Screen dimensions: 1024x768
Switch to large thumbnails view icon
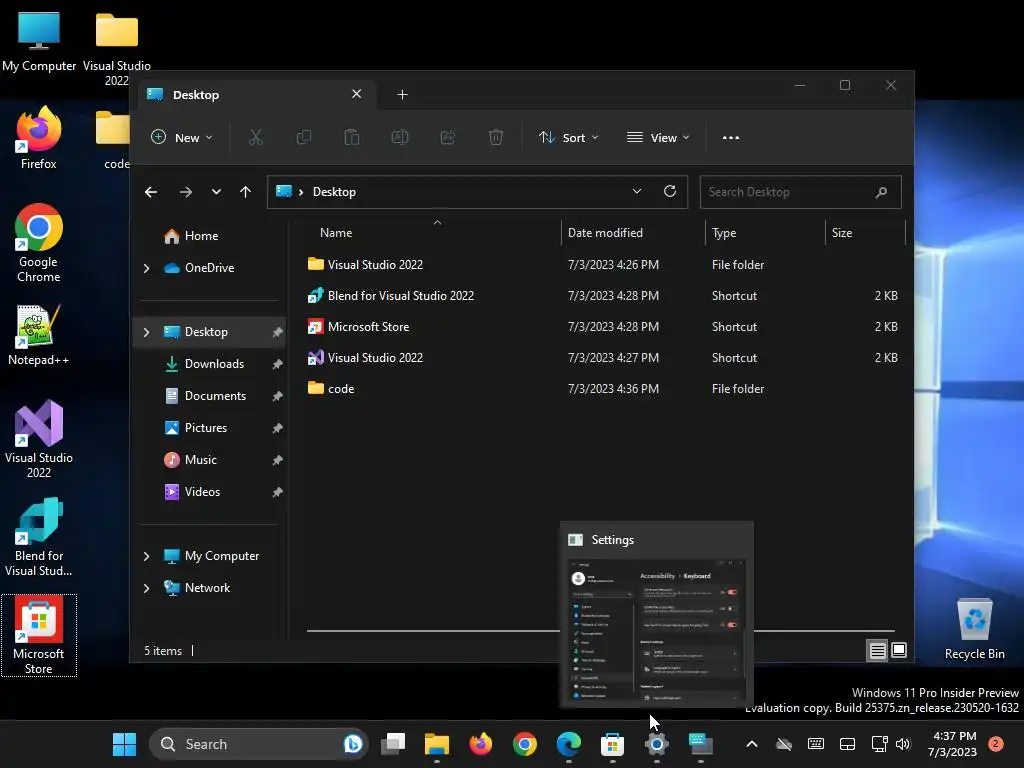(x=899, y=650)
